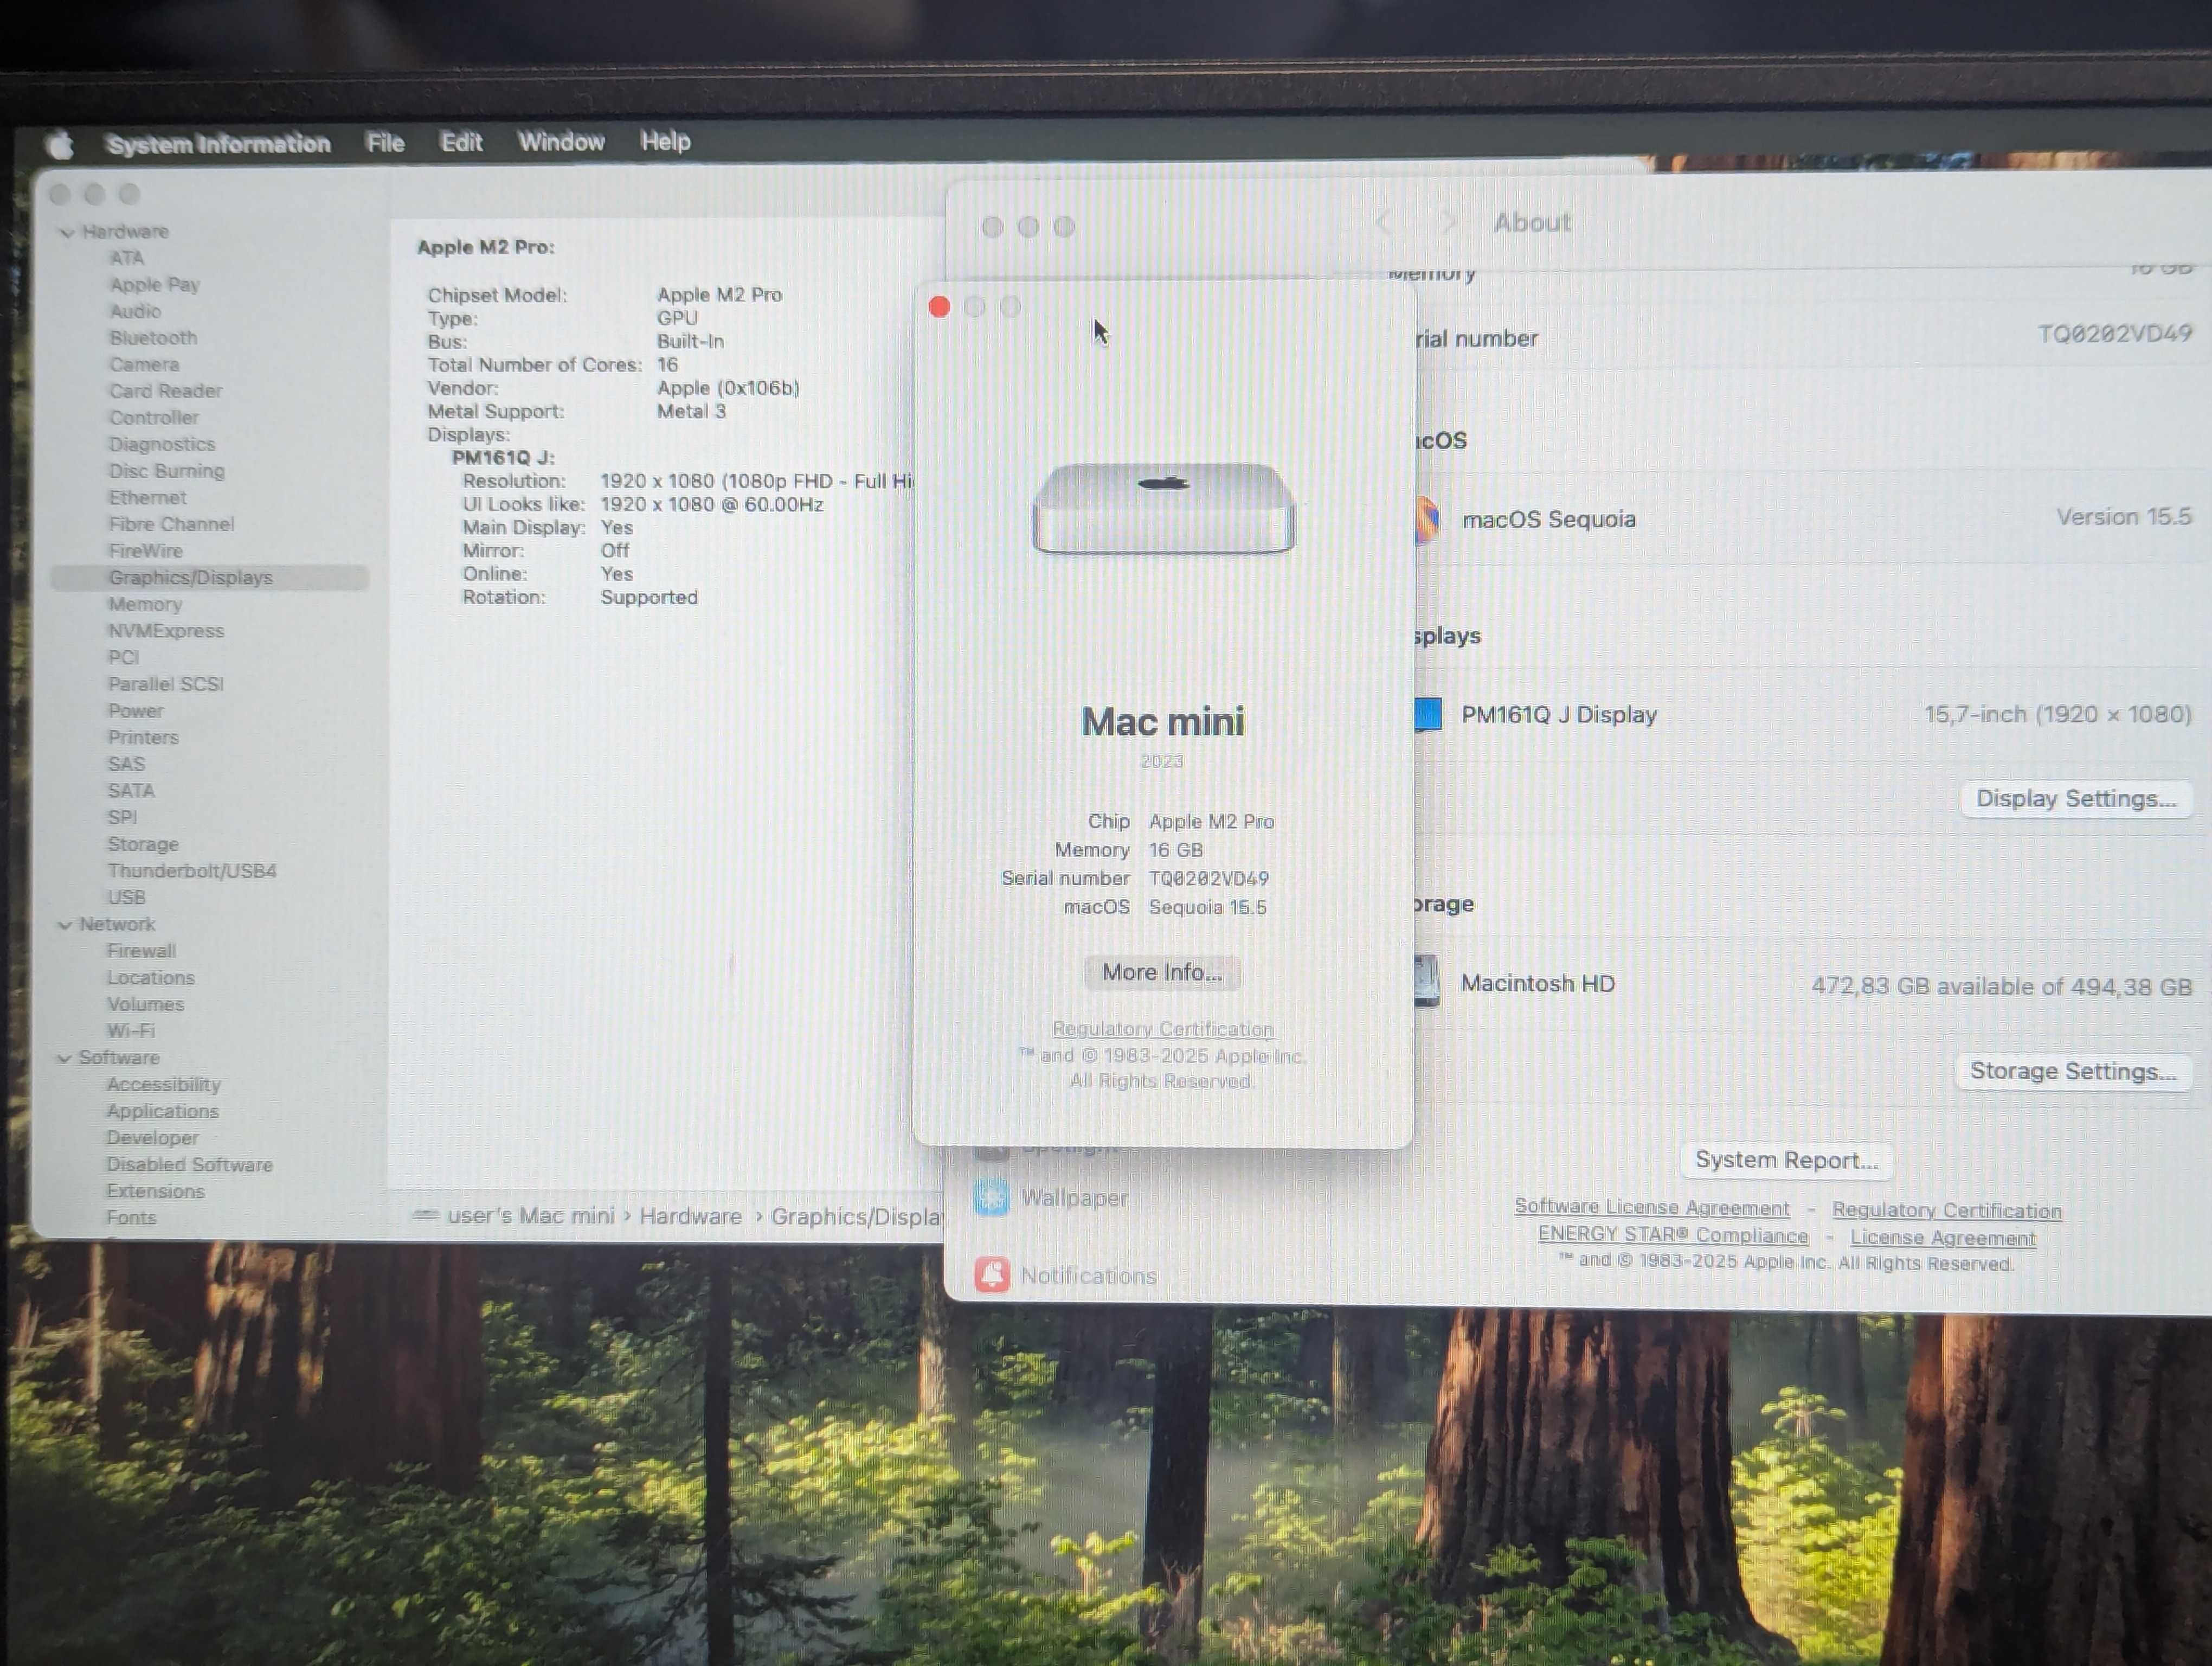Select Apple Pay in the sidebar
Viewport: 2212px width, 1666px height.
154,285
